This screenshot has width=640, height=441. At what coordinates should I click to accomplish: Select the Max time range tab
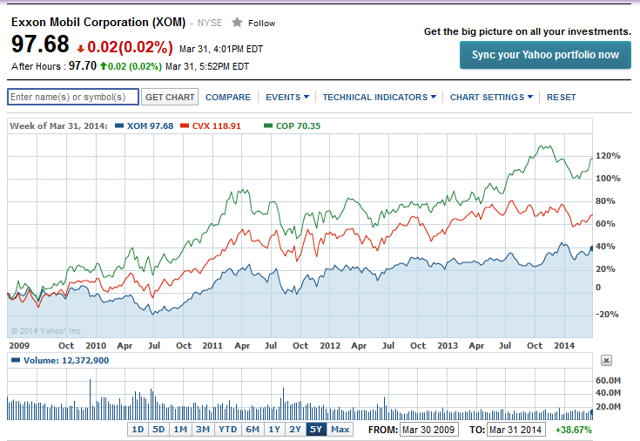click(340, 430)
